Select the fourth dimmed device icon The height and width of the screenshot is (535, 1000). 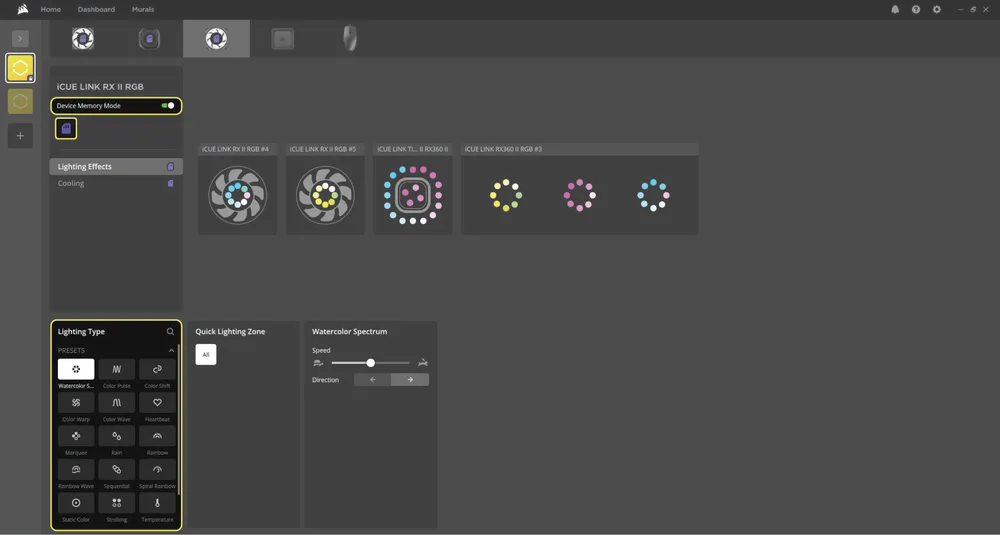click(283, 38)
